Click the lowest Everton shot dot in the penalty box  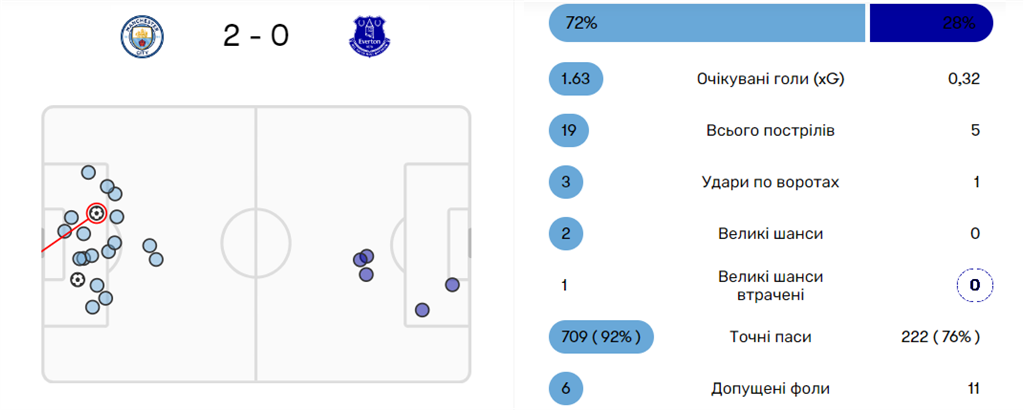(422, 309)
